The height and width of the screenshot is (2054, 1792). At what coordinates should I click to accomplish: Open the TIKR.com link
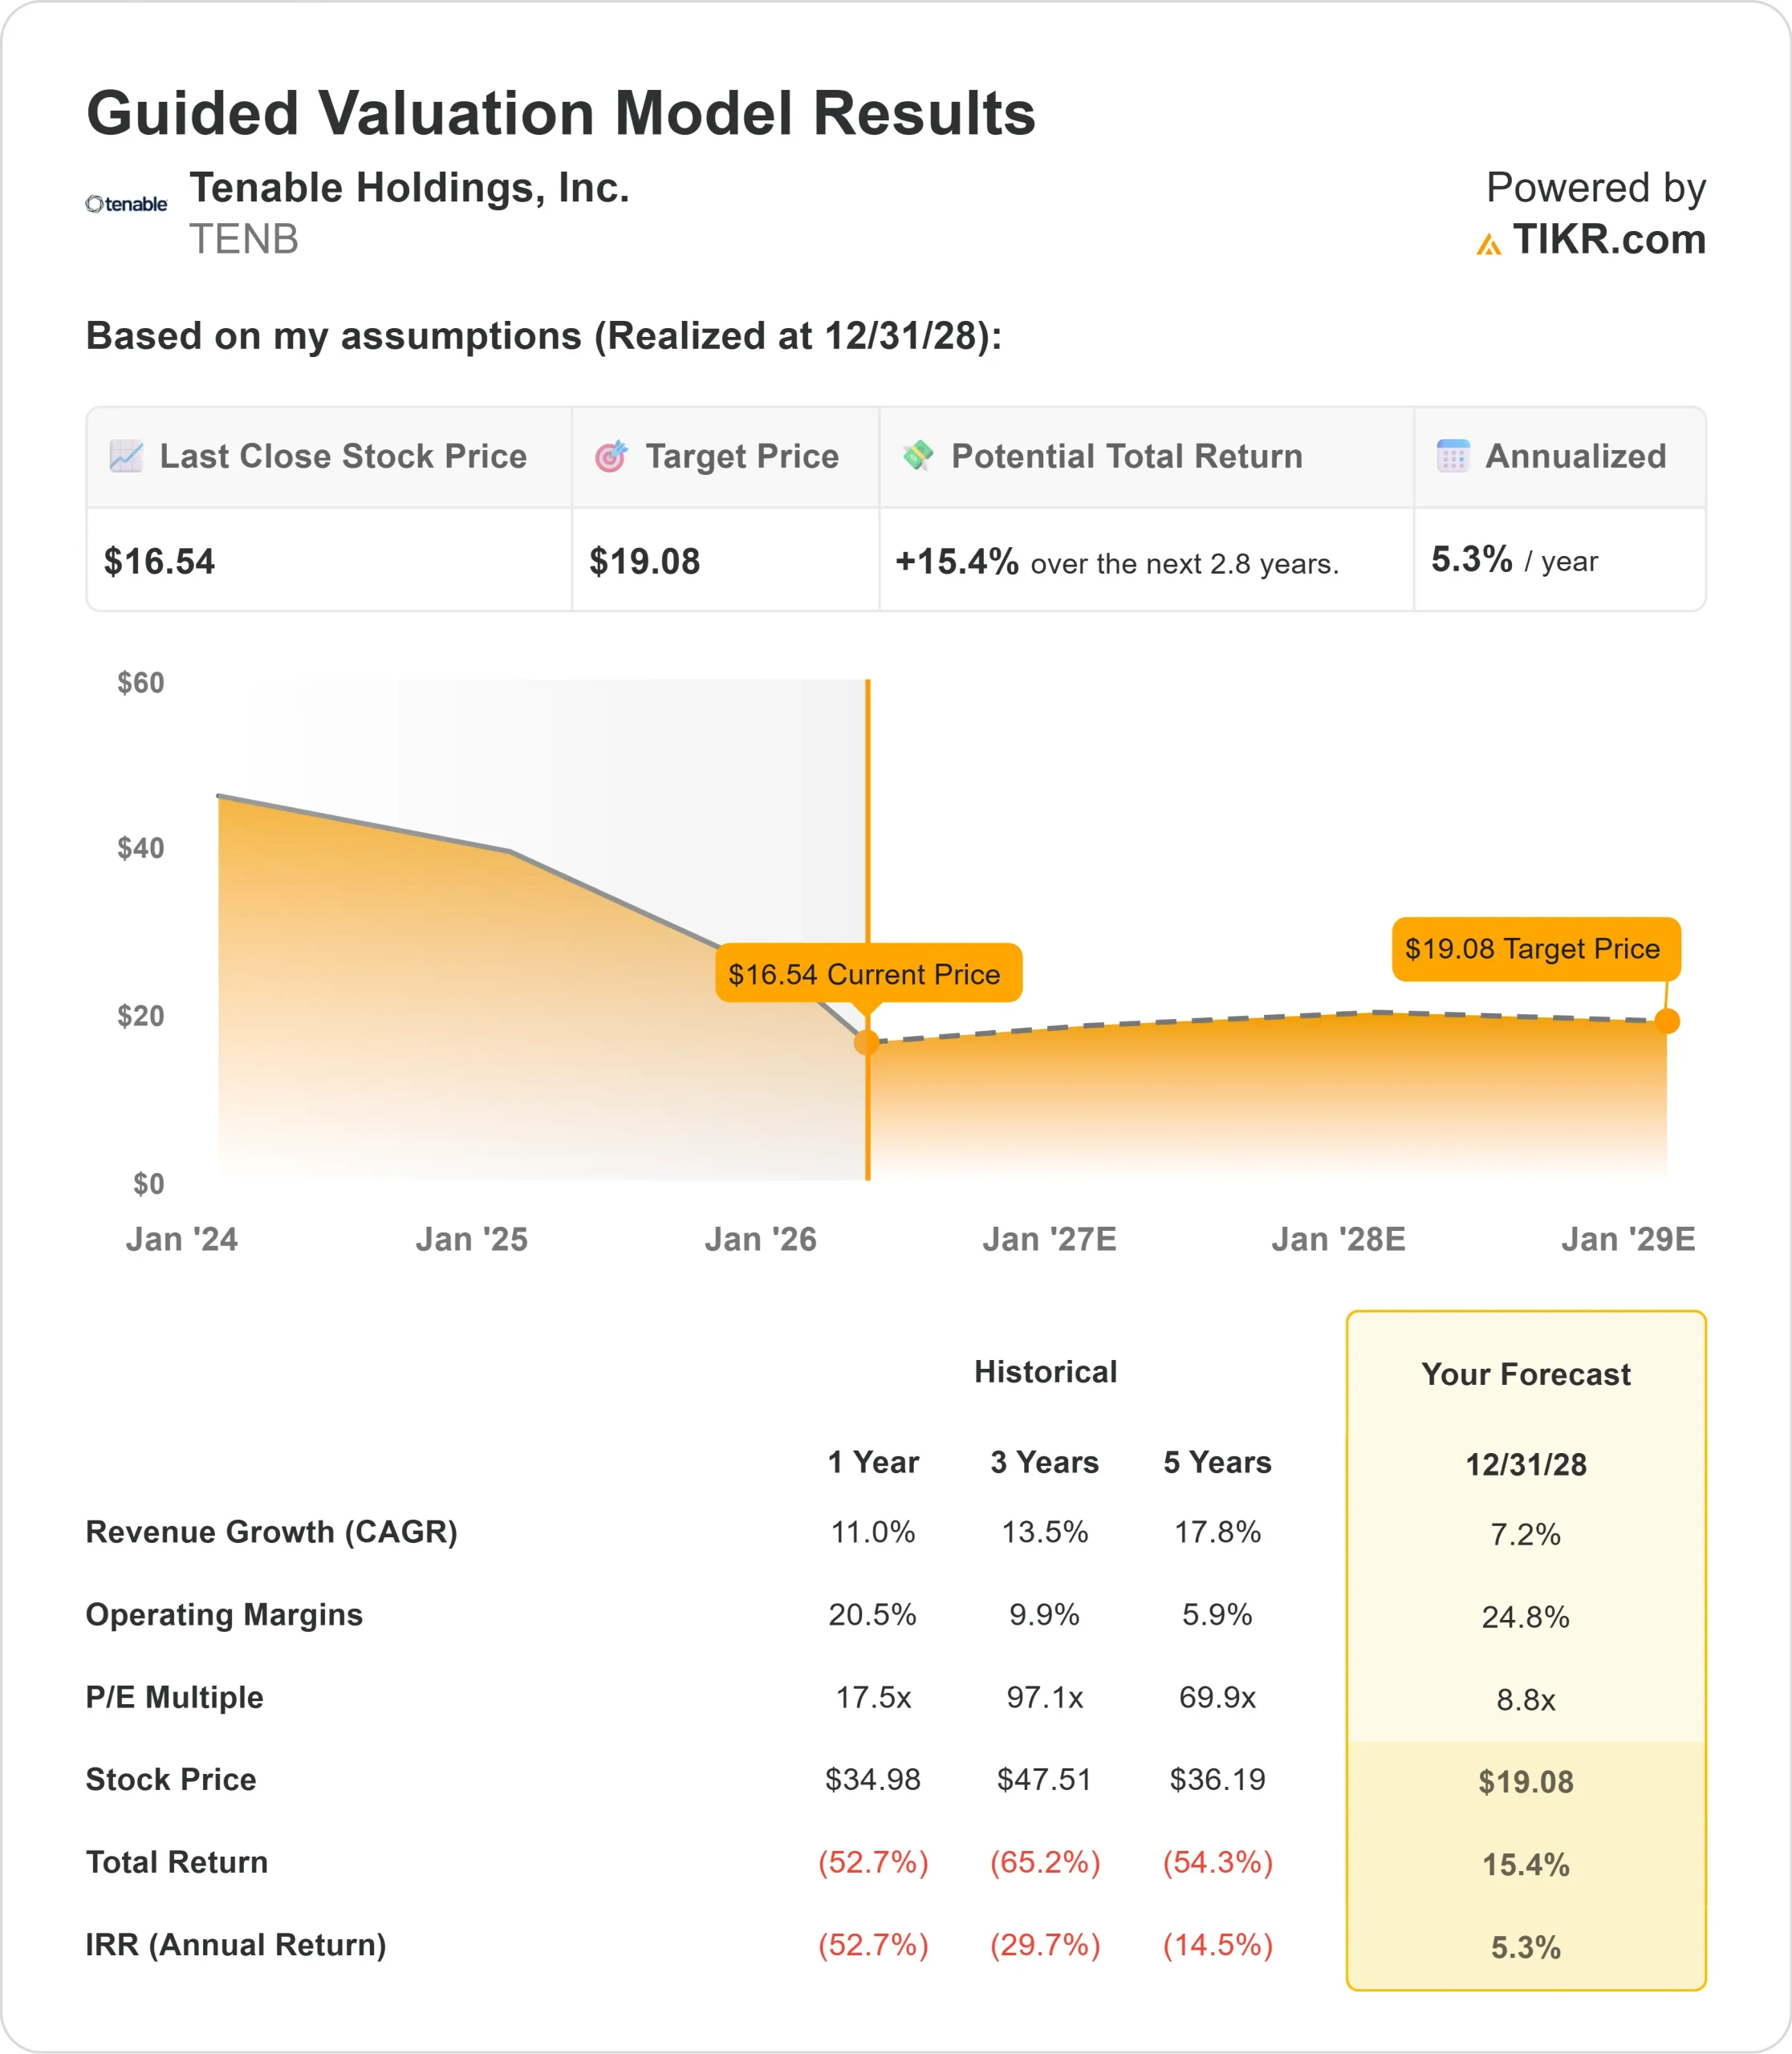[x=1608, y=240]
